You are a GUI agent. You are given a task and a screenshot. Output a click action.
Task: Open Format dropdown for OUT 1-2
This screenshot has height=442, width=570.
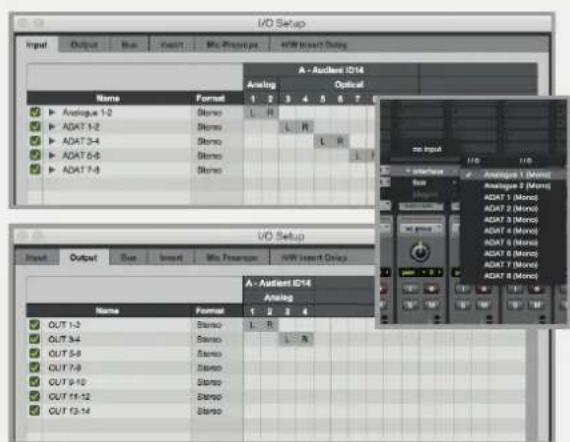[x=209, y=325]
